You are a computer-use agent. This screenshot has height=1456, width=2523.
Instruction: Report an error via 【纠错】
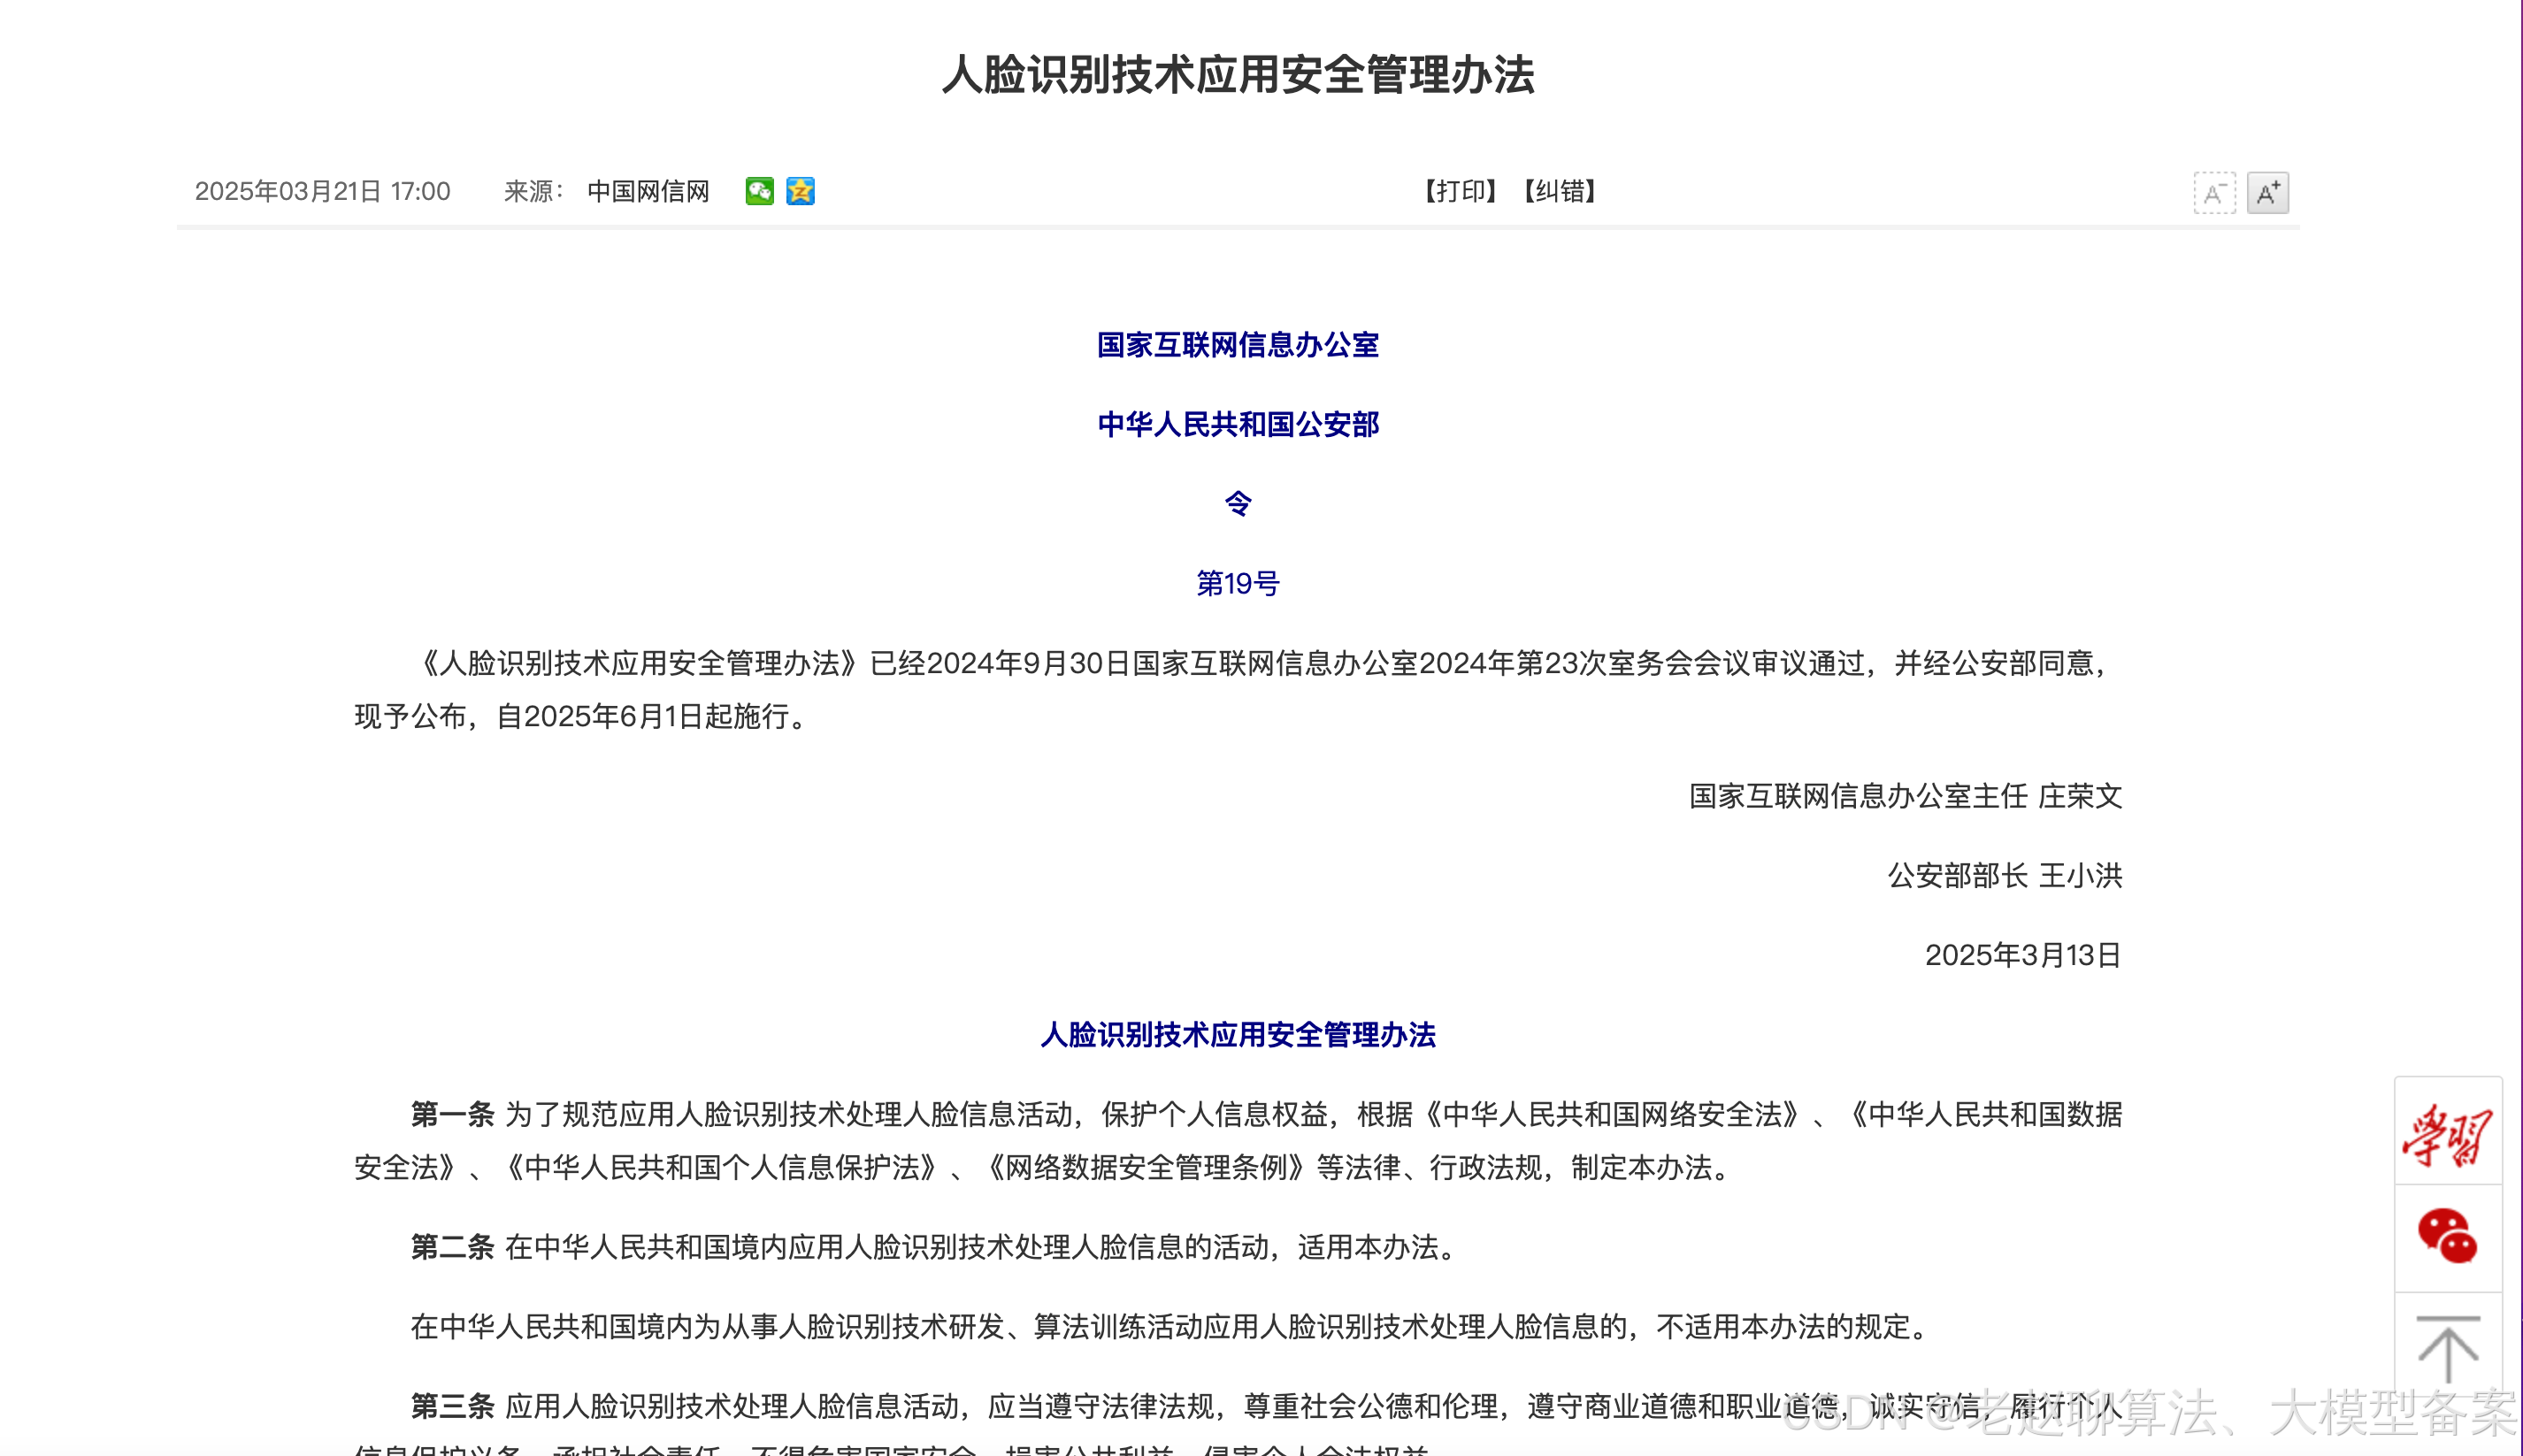point(1559,191)
